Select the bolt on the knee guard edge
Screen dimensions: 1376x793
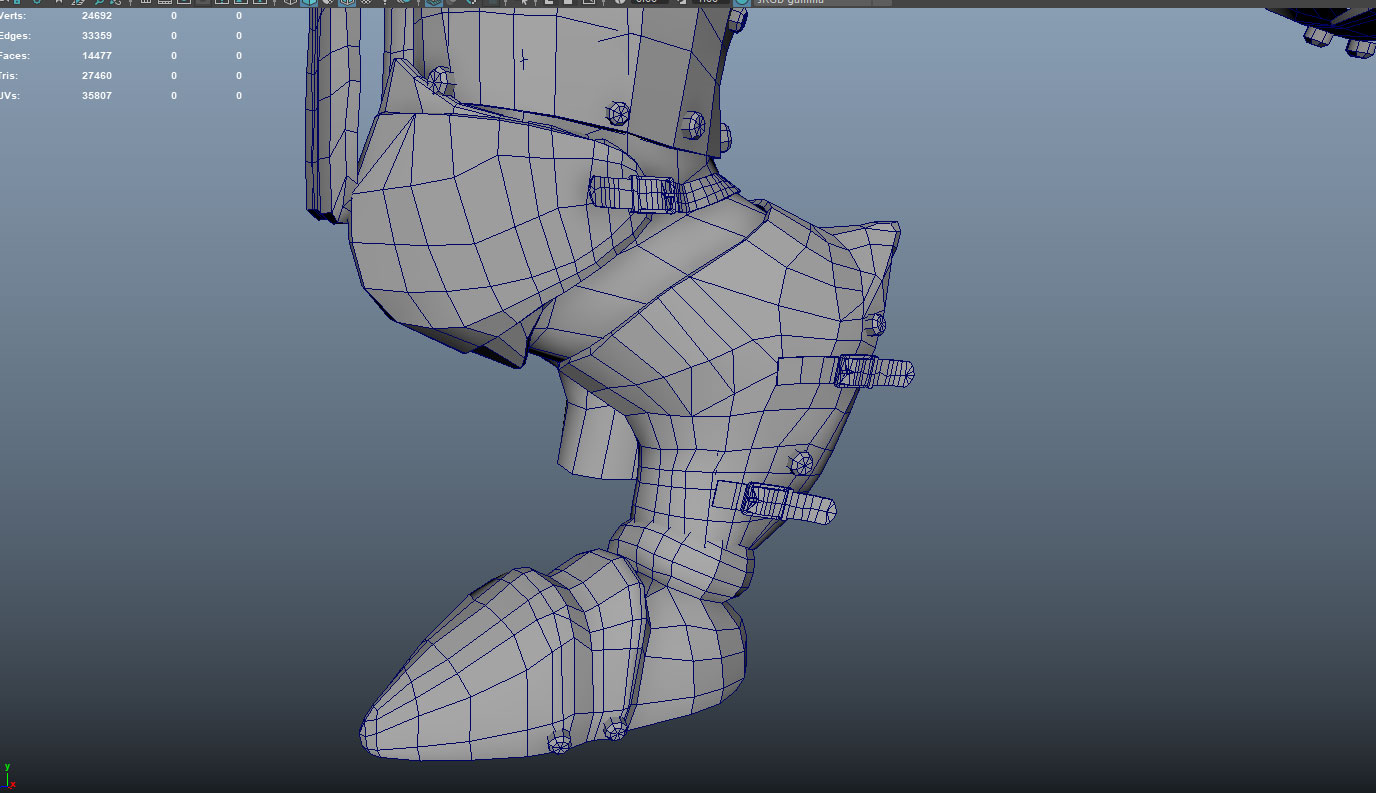[874, 323]
